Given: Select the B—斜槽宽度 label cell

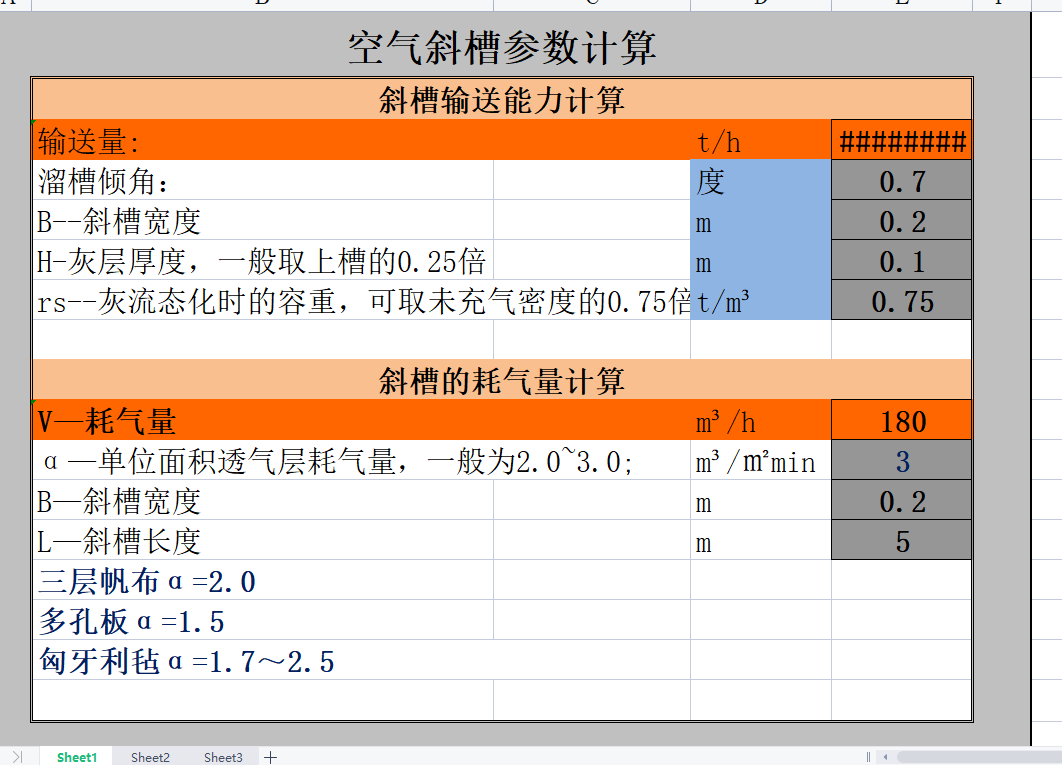Looking at the screenshot, I should [263, 501].
